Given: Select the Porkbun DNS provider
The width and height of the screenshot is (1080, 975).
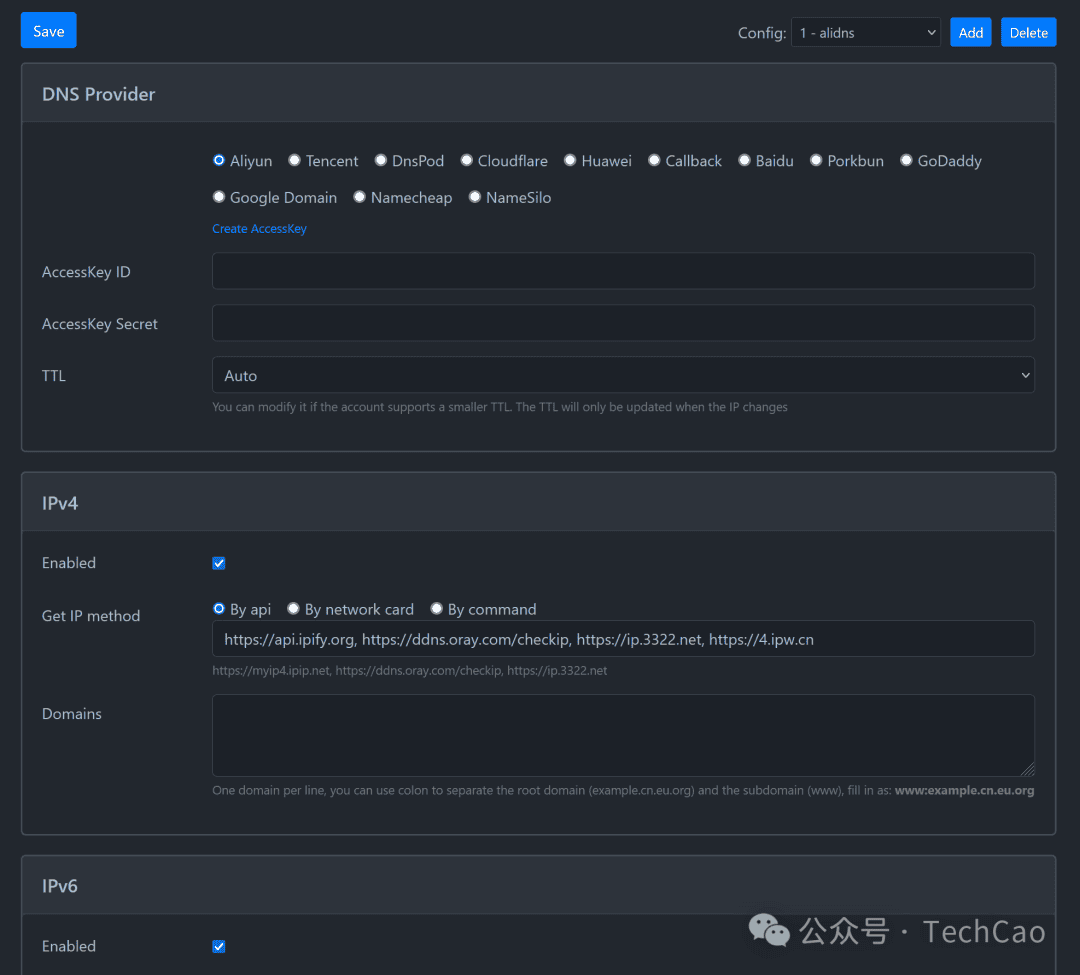Looking at the screenshot, I should (x=816, y=160).
